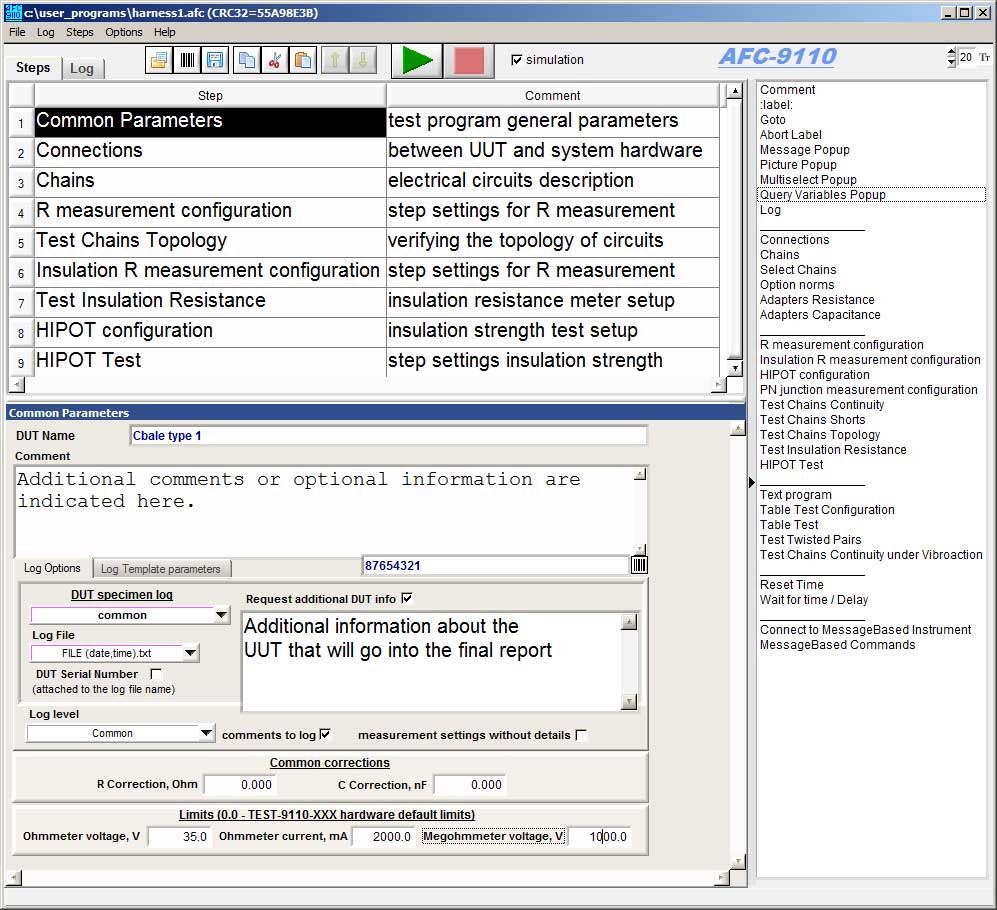Switch to the Steps tab
997x910 pixels.
click(33, 67)
